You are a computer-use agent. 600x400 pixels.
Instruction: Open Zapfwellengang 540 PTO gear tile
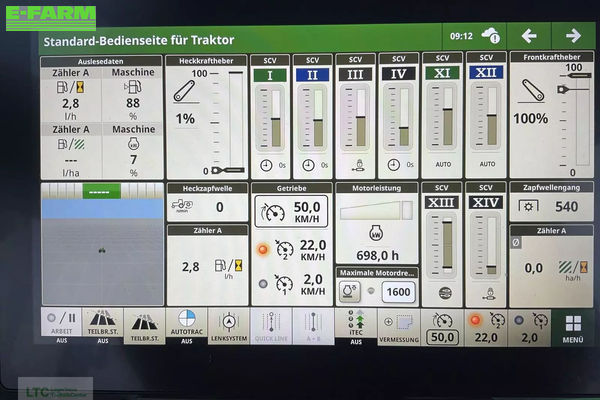(551, 201)
